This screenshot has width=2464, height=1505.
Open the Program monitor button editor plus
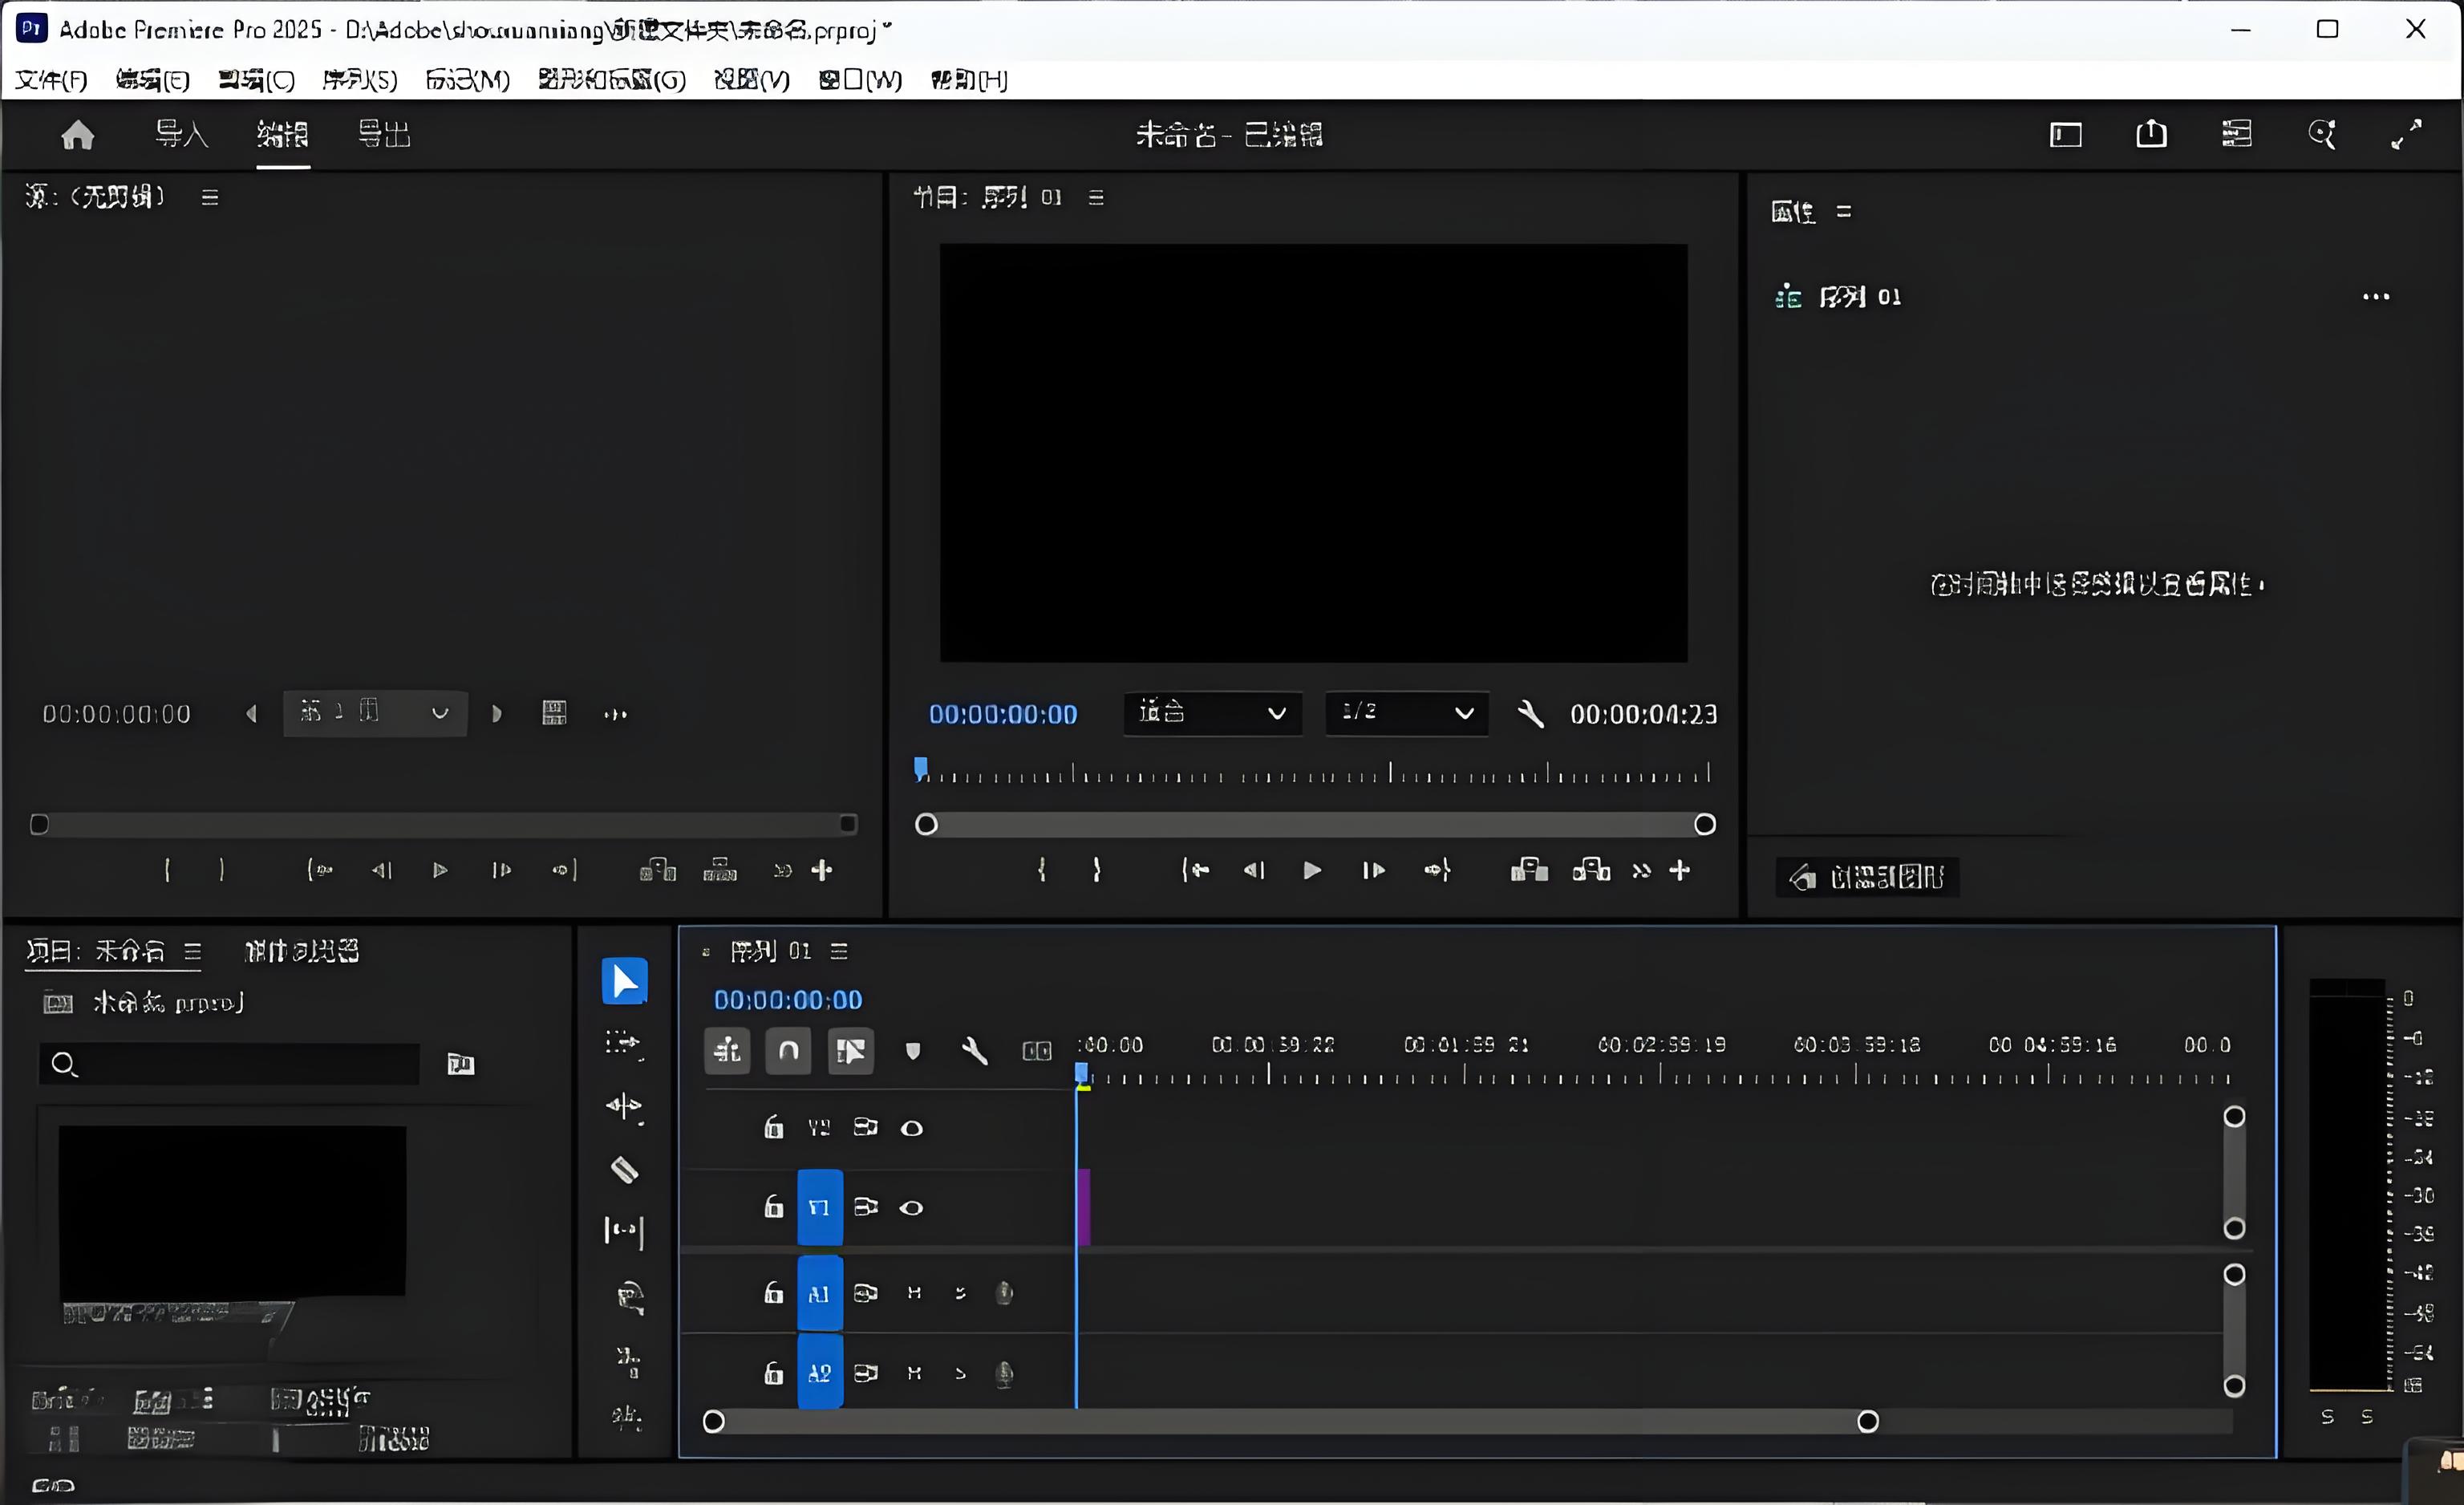click(1680, 870)
